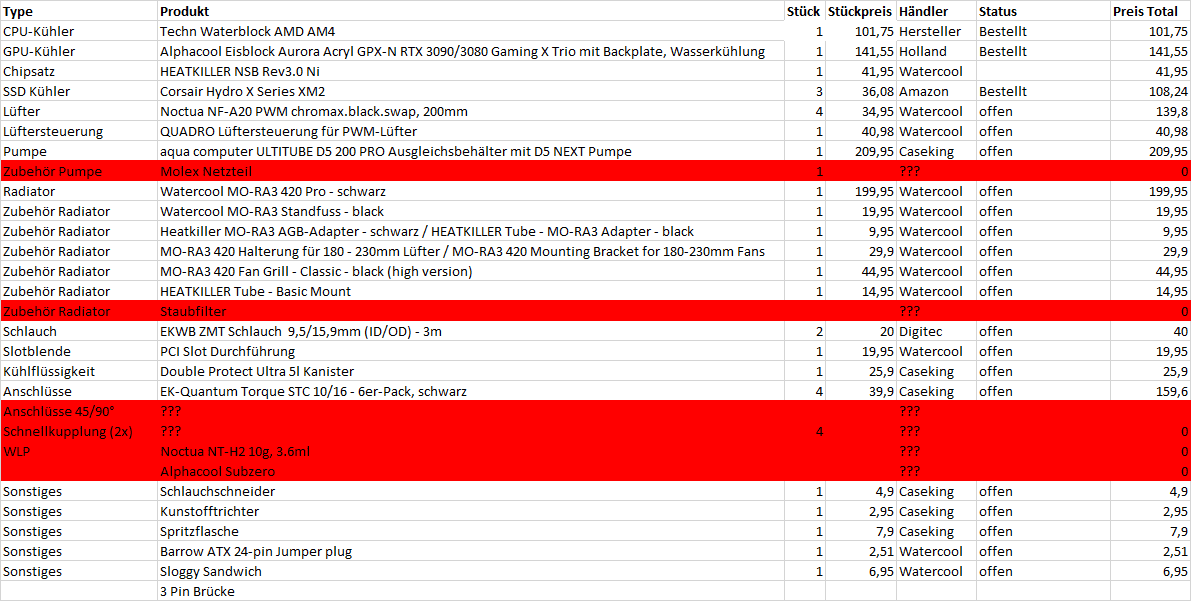Select the Heatkiller MO-RA3 AGB-Adapter product cell
This screenshot has width=1191, height=601.
point(471,232)
